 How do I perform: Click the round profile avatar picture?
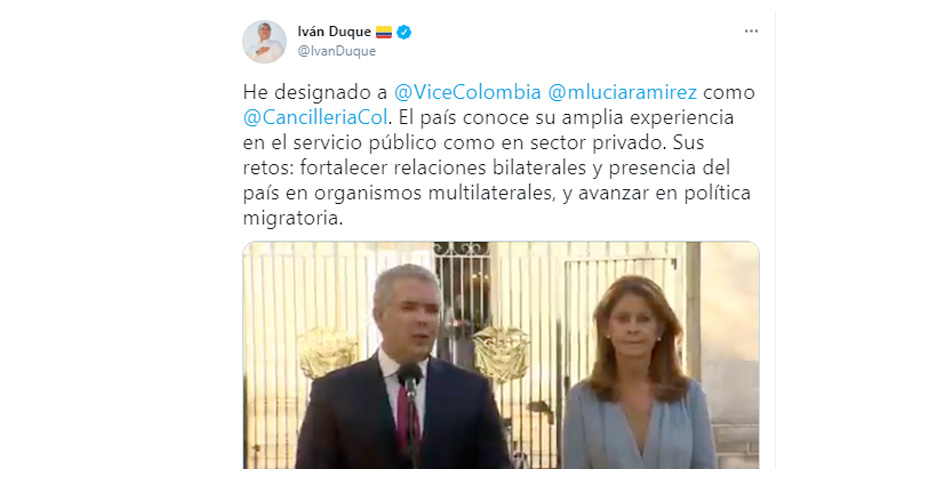tap(264, 42)
